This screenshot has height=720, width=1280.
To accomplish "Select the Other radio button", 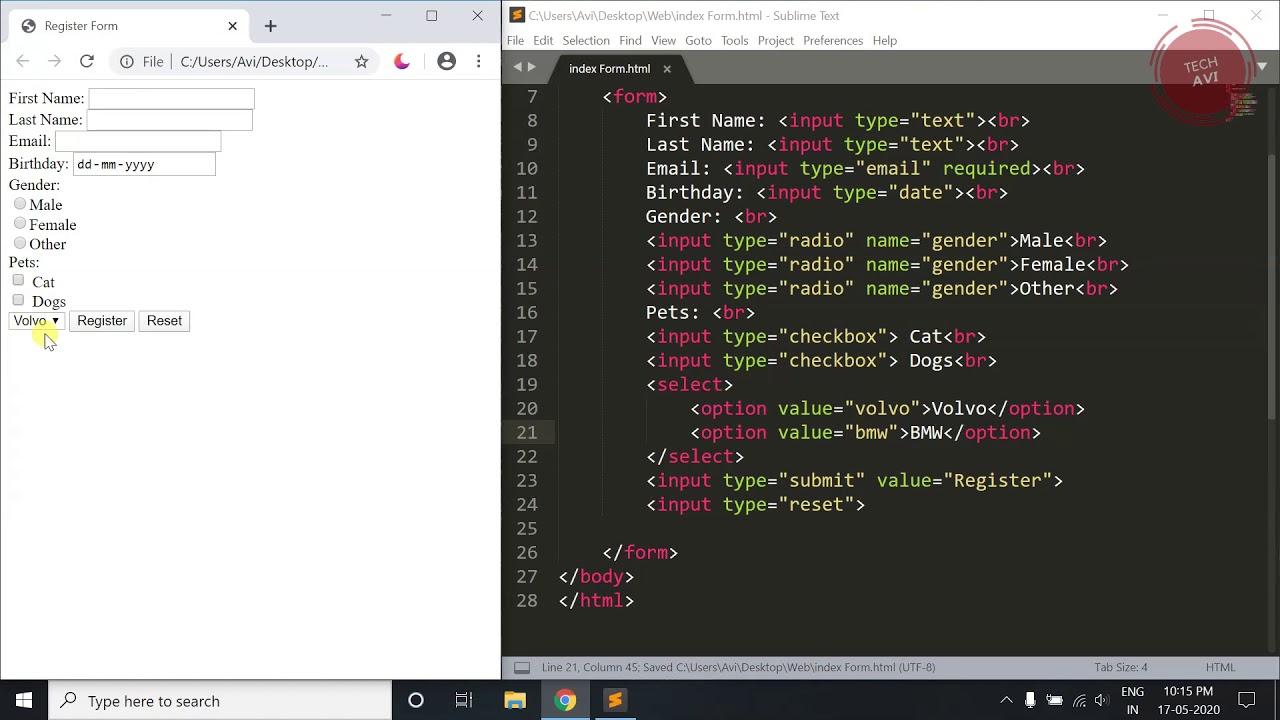I will (20, 243).
